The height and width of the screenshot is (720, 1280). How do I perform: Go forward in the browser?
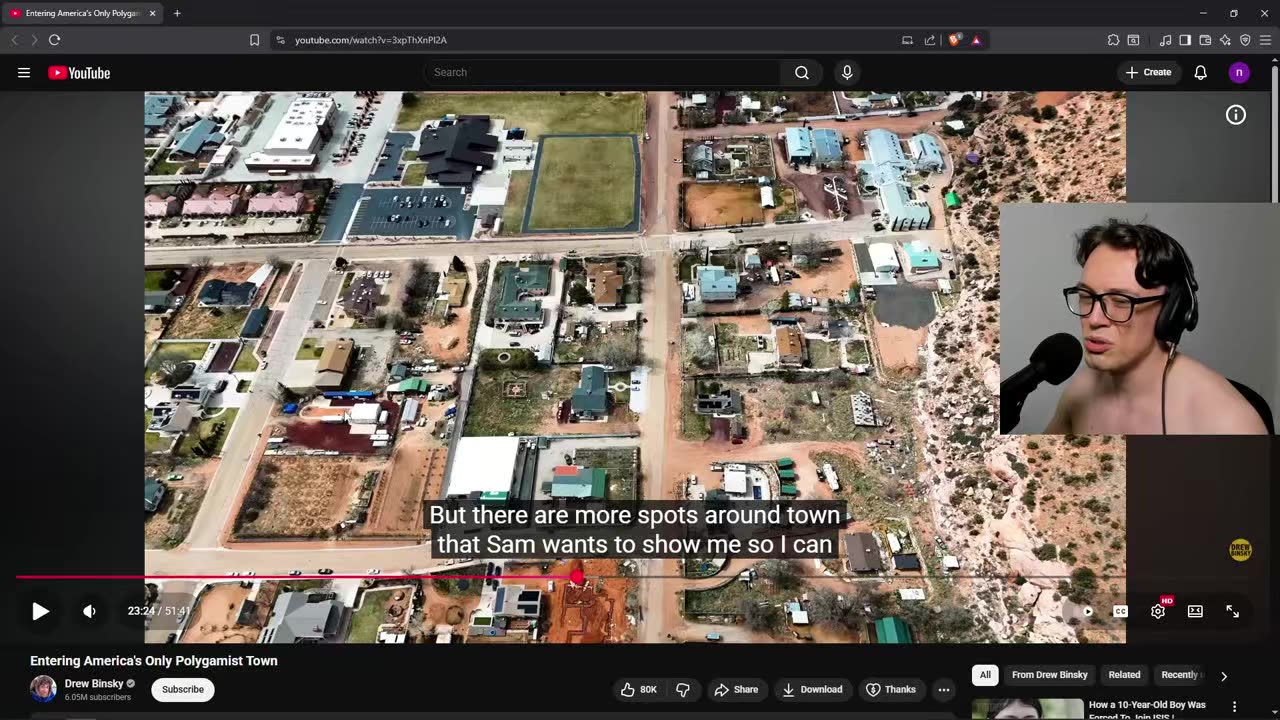tap(33, 40)
